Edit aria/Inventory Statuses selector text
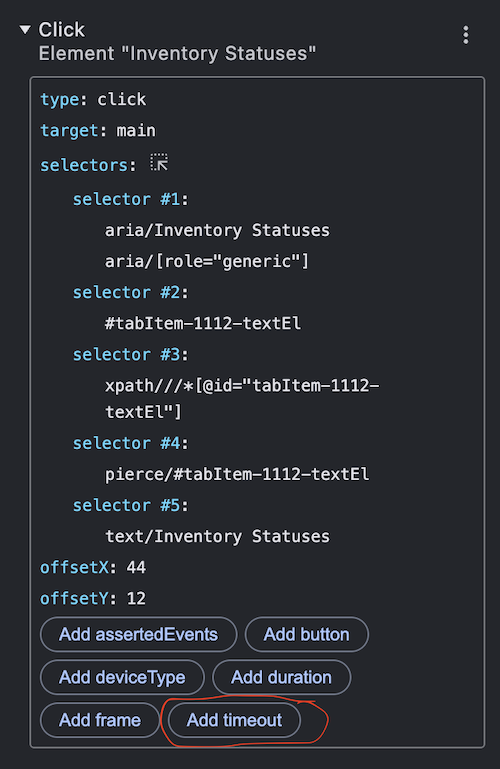500x769 pixels. coord(217,230)
